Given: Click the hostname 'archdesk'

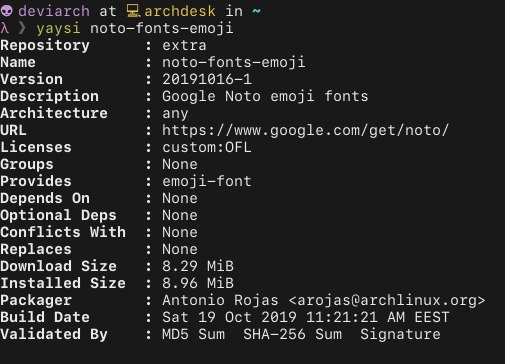Looking at the screenshot, I should pos(180,11).
